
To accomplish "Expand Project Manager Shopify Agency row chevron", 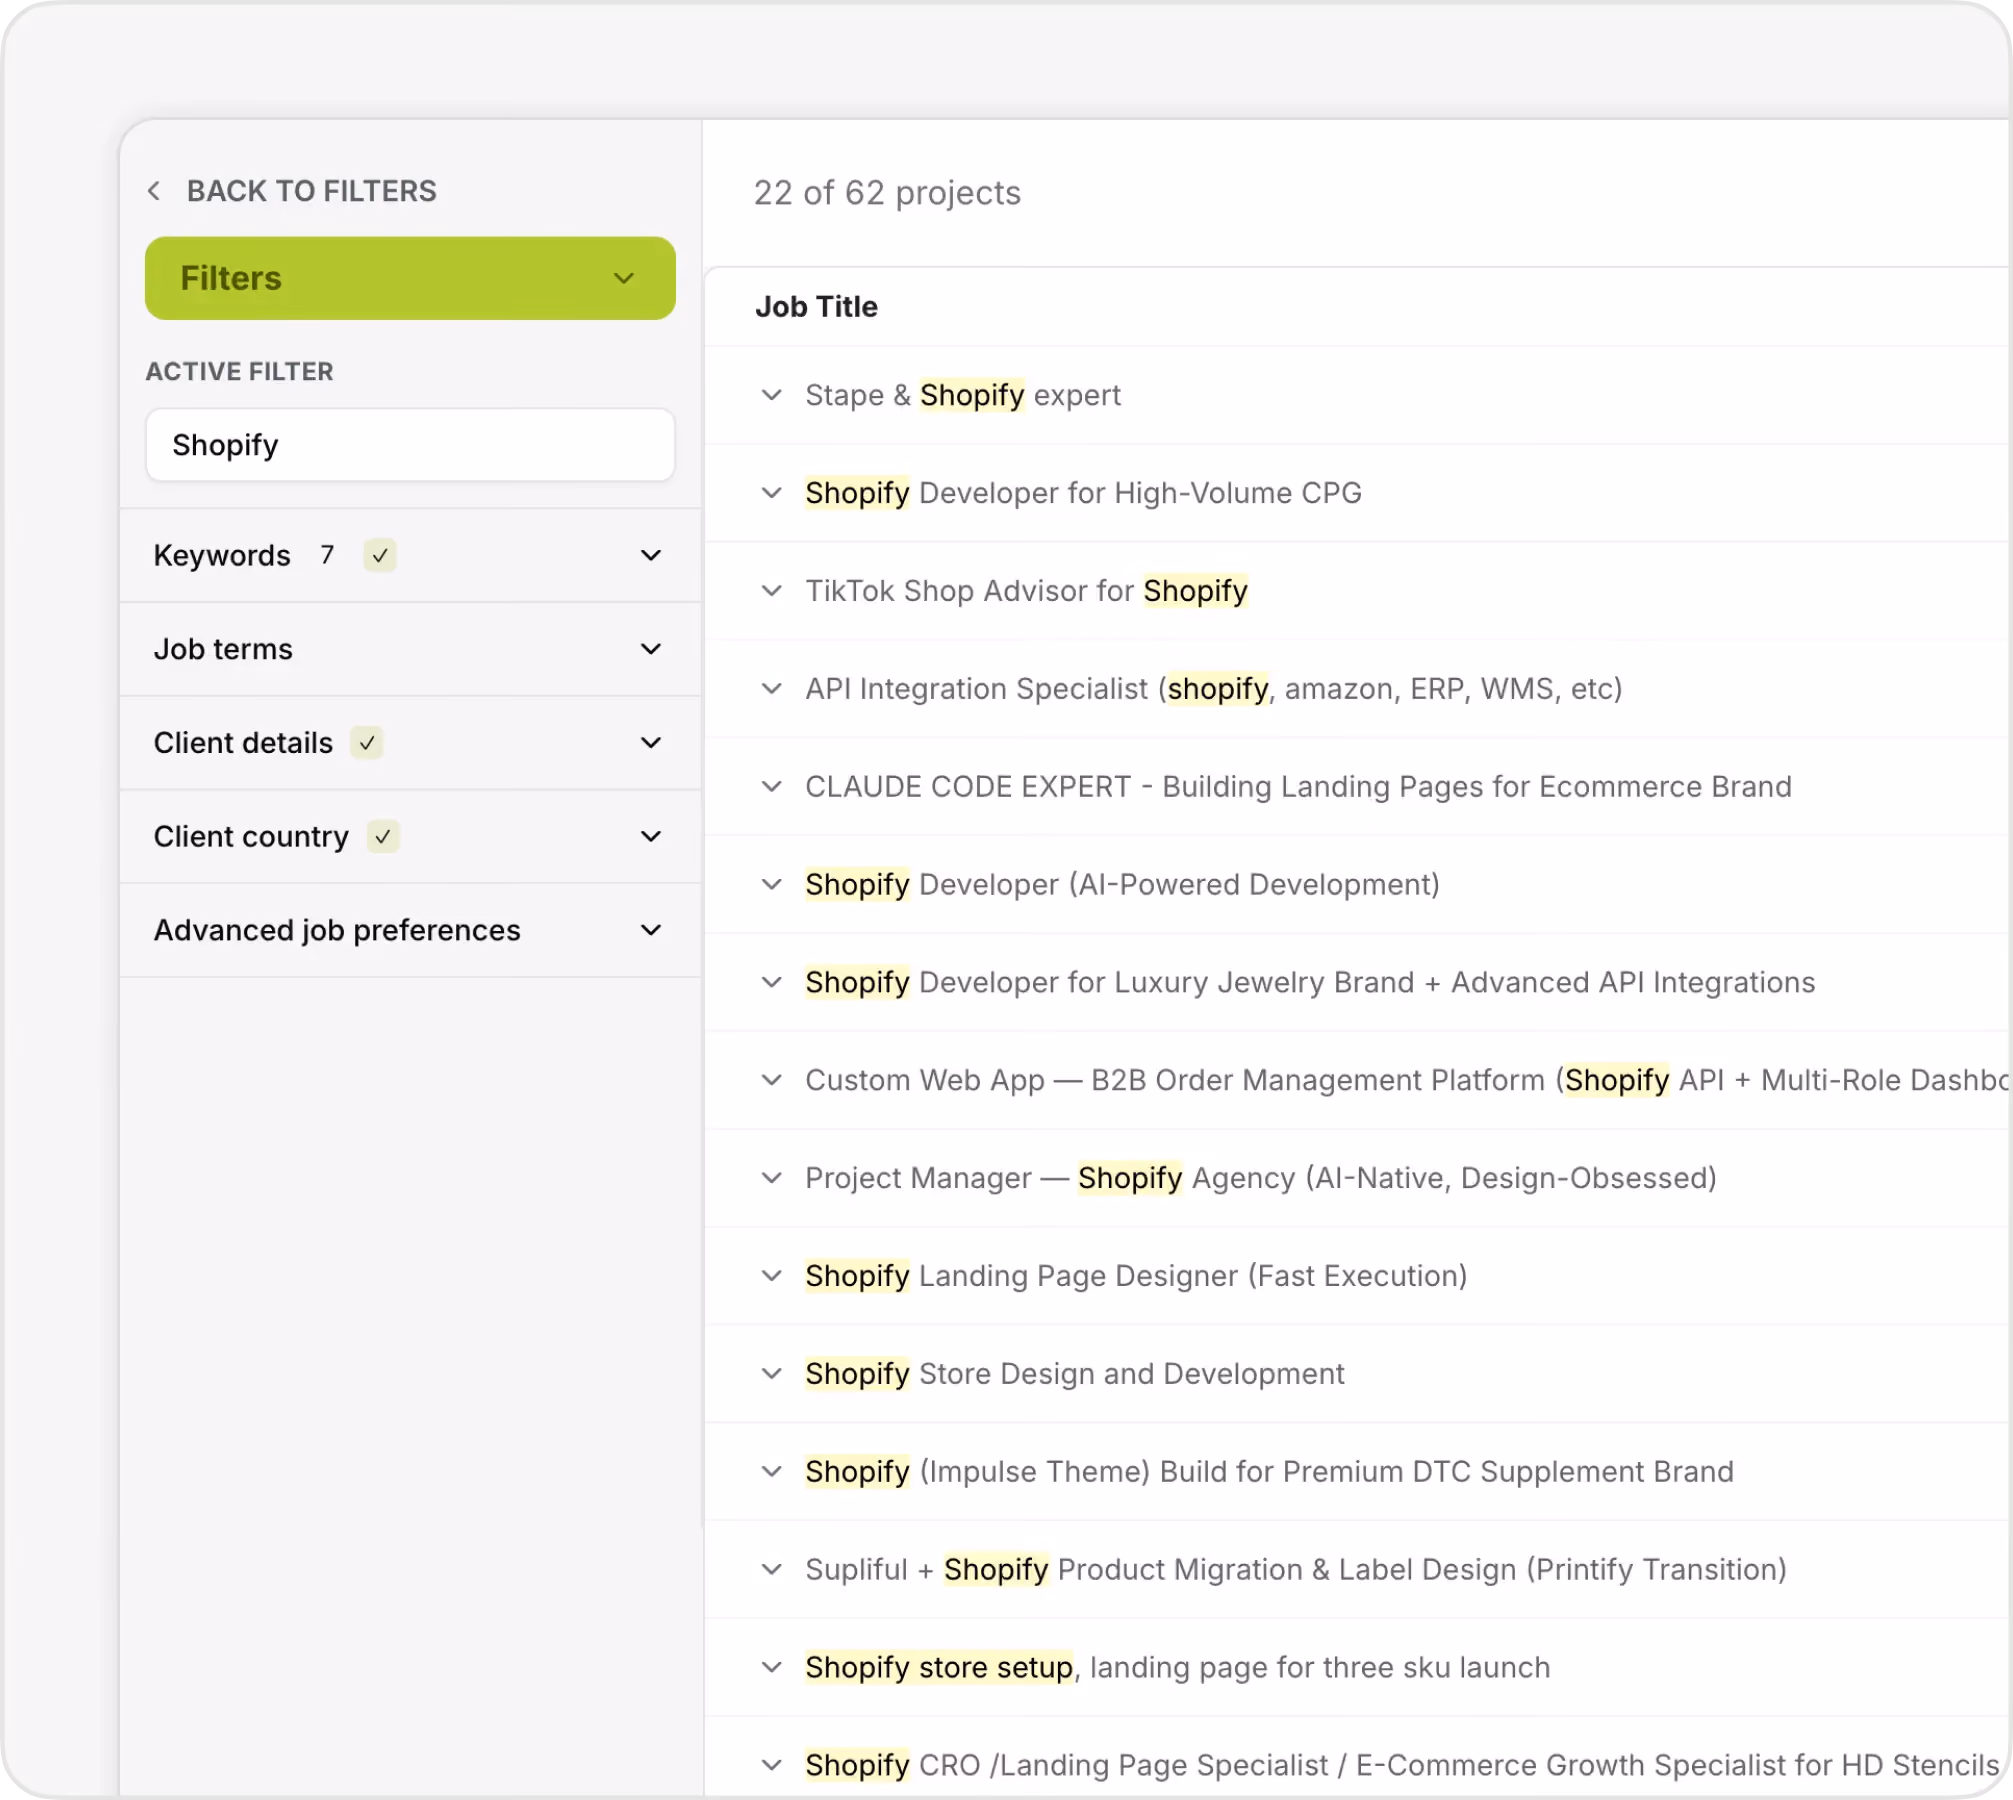I will (x=771, y=1178).
